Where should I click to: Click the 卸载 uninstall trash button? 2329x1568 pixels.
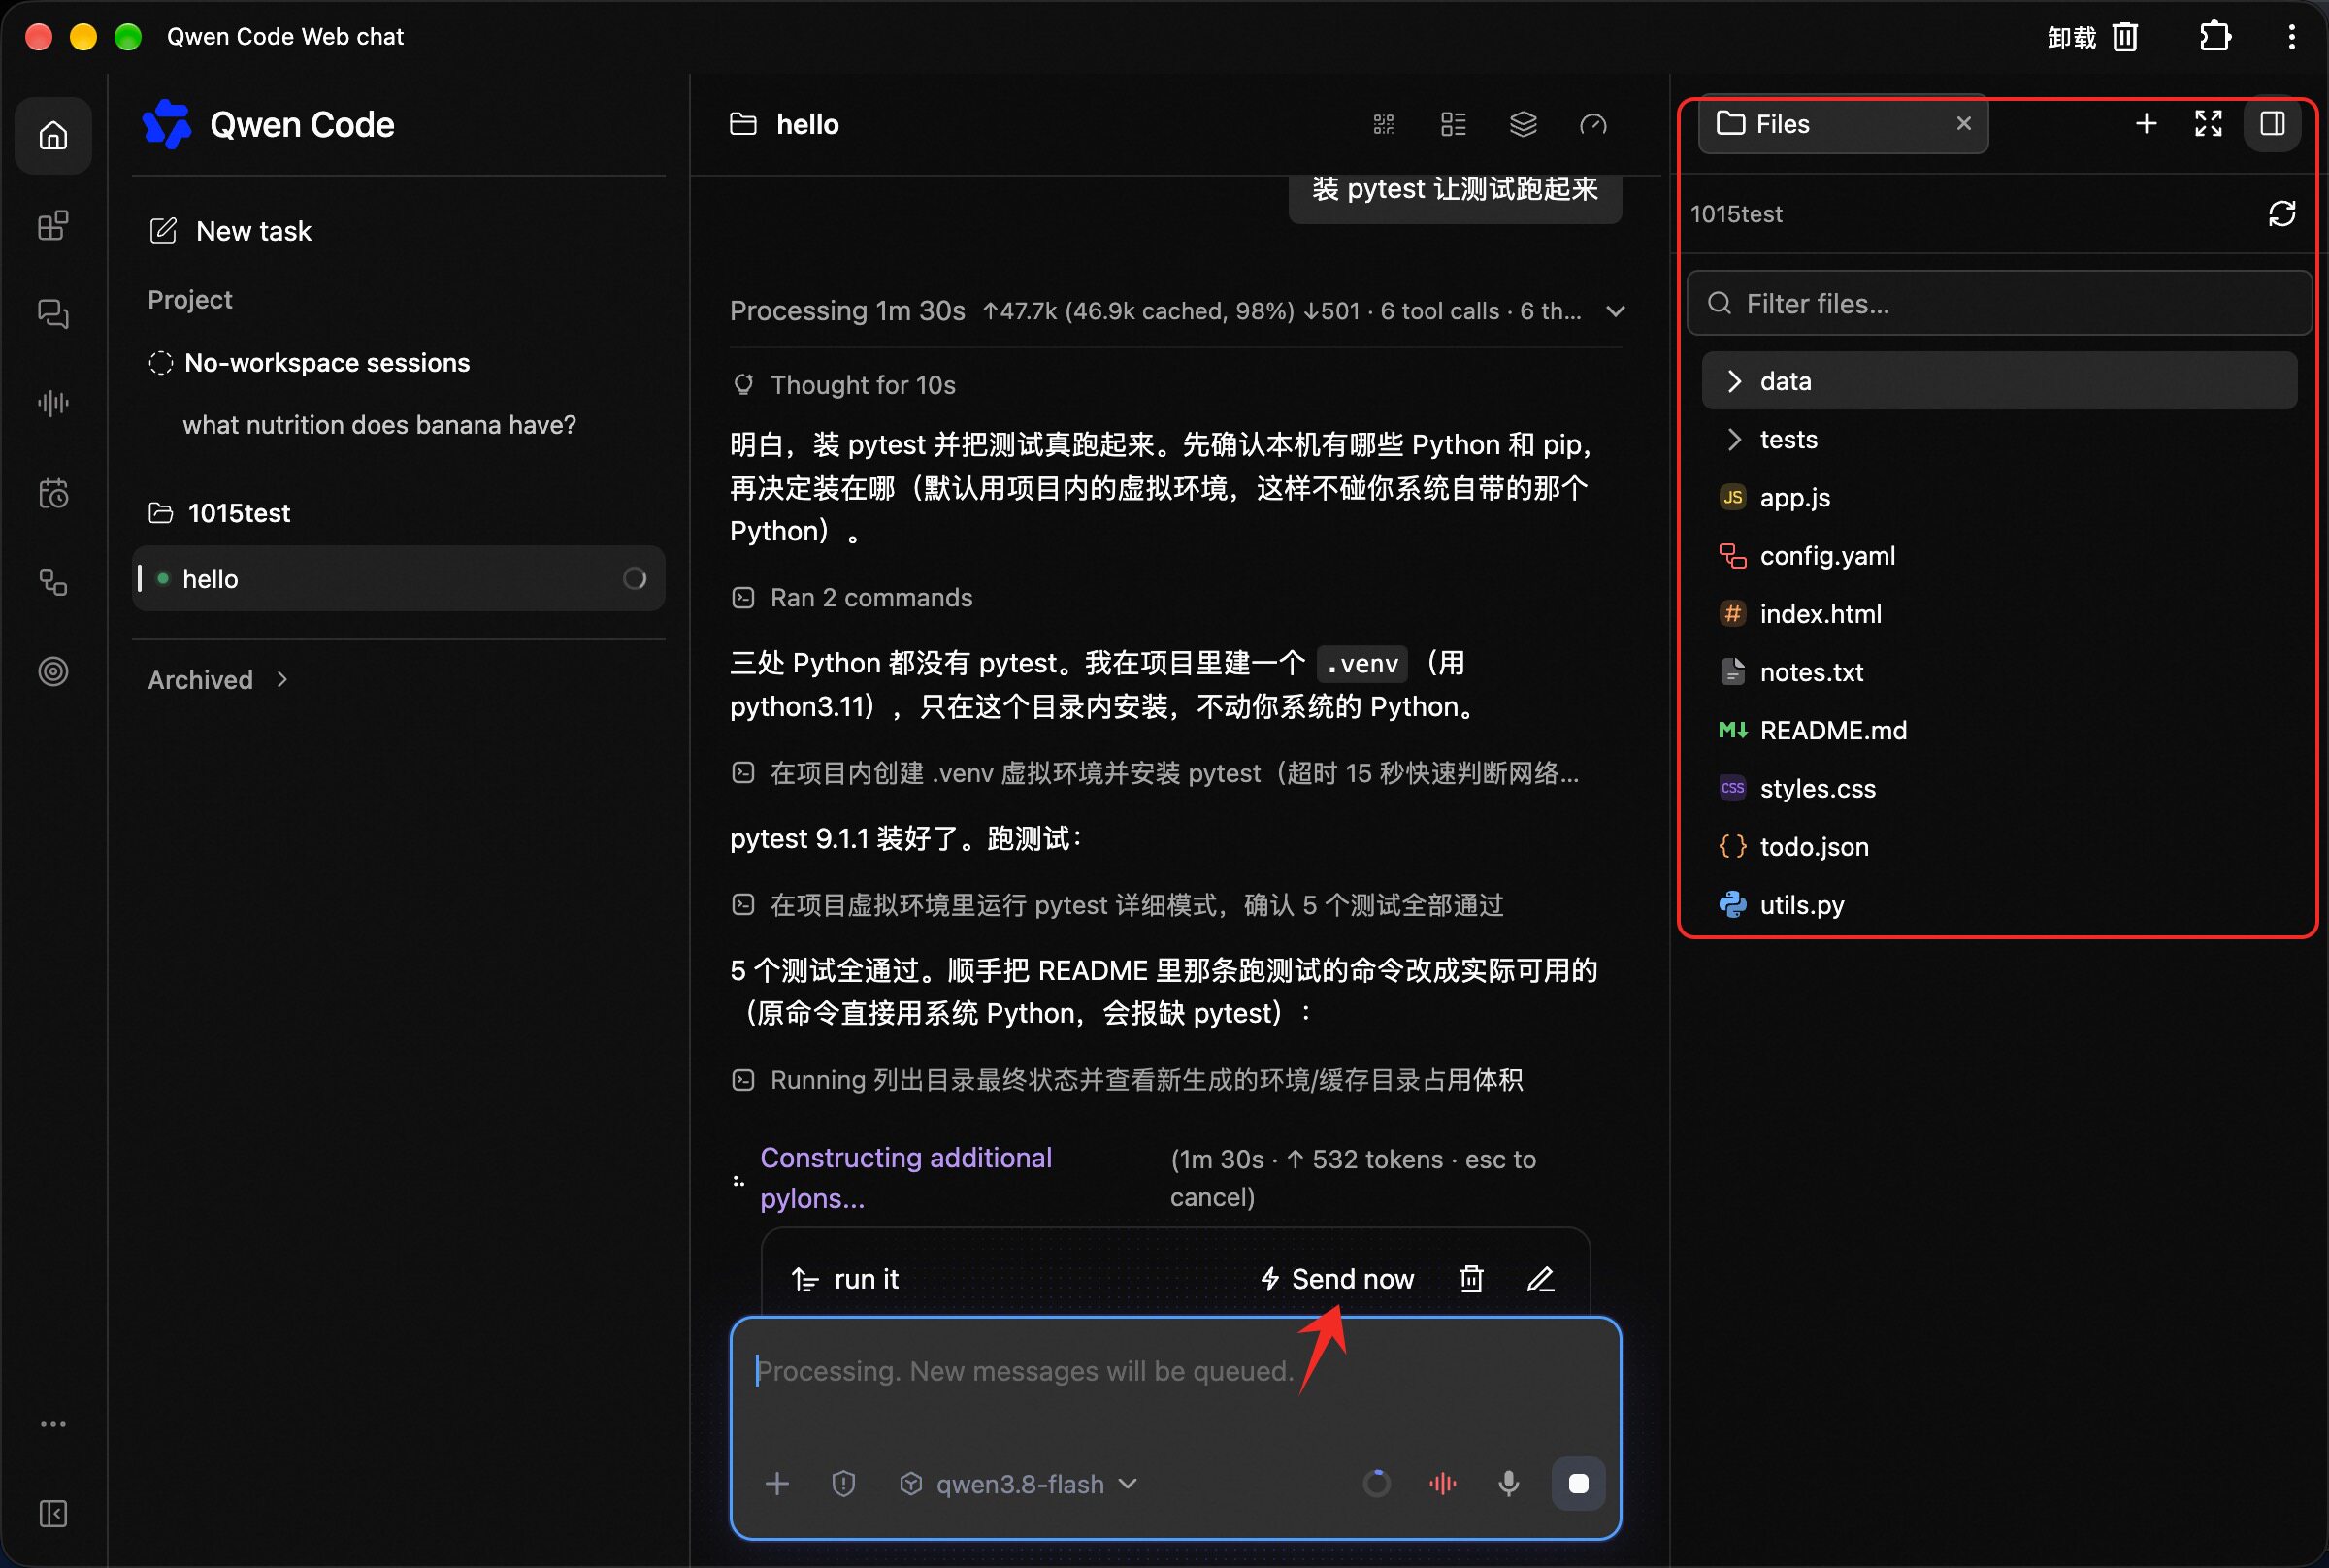click(2092, 37)
